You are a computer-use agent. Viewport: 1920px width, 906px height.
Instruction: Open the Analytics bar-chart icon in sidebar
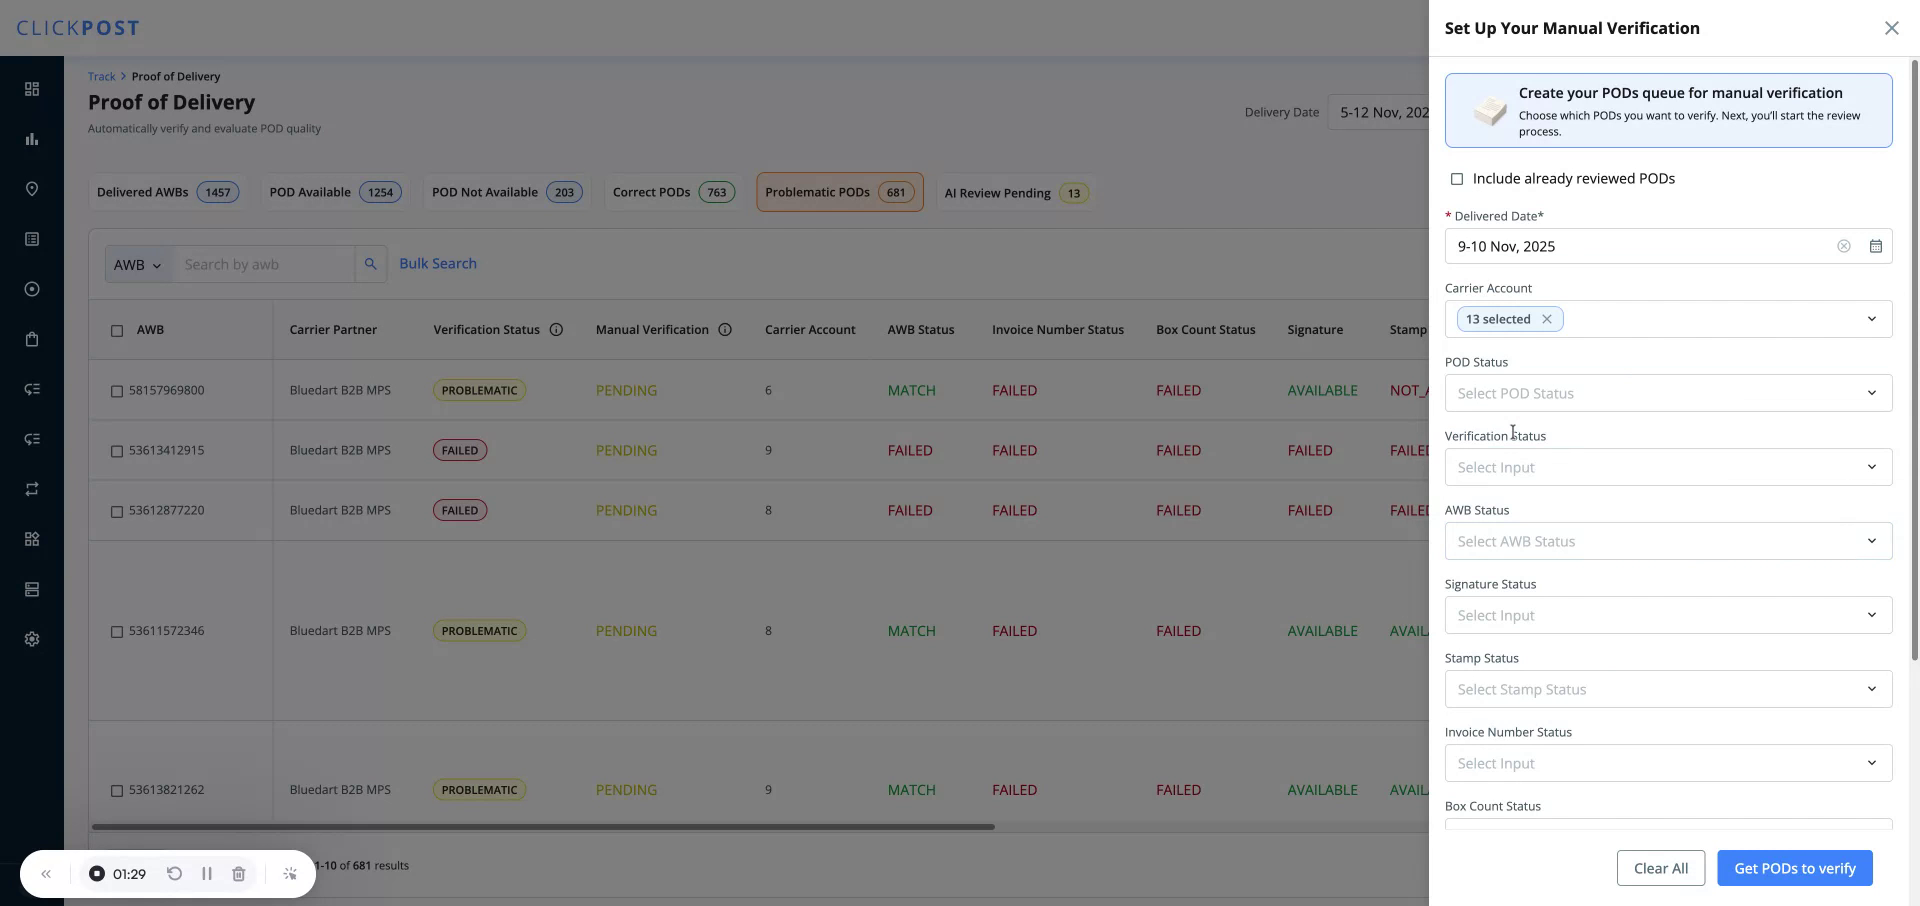coord(32,139)
